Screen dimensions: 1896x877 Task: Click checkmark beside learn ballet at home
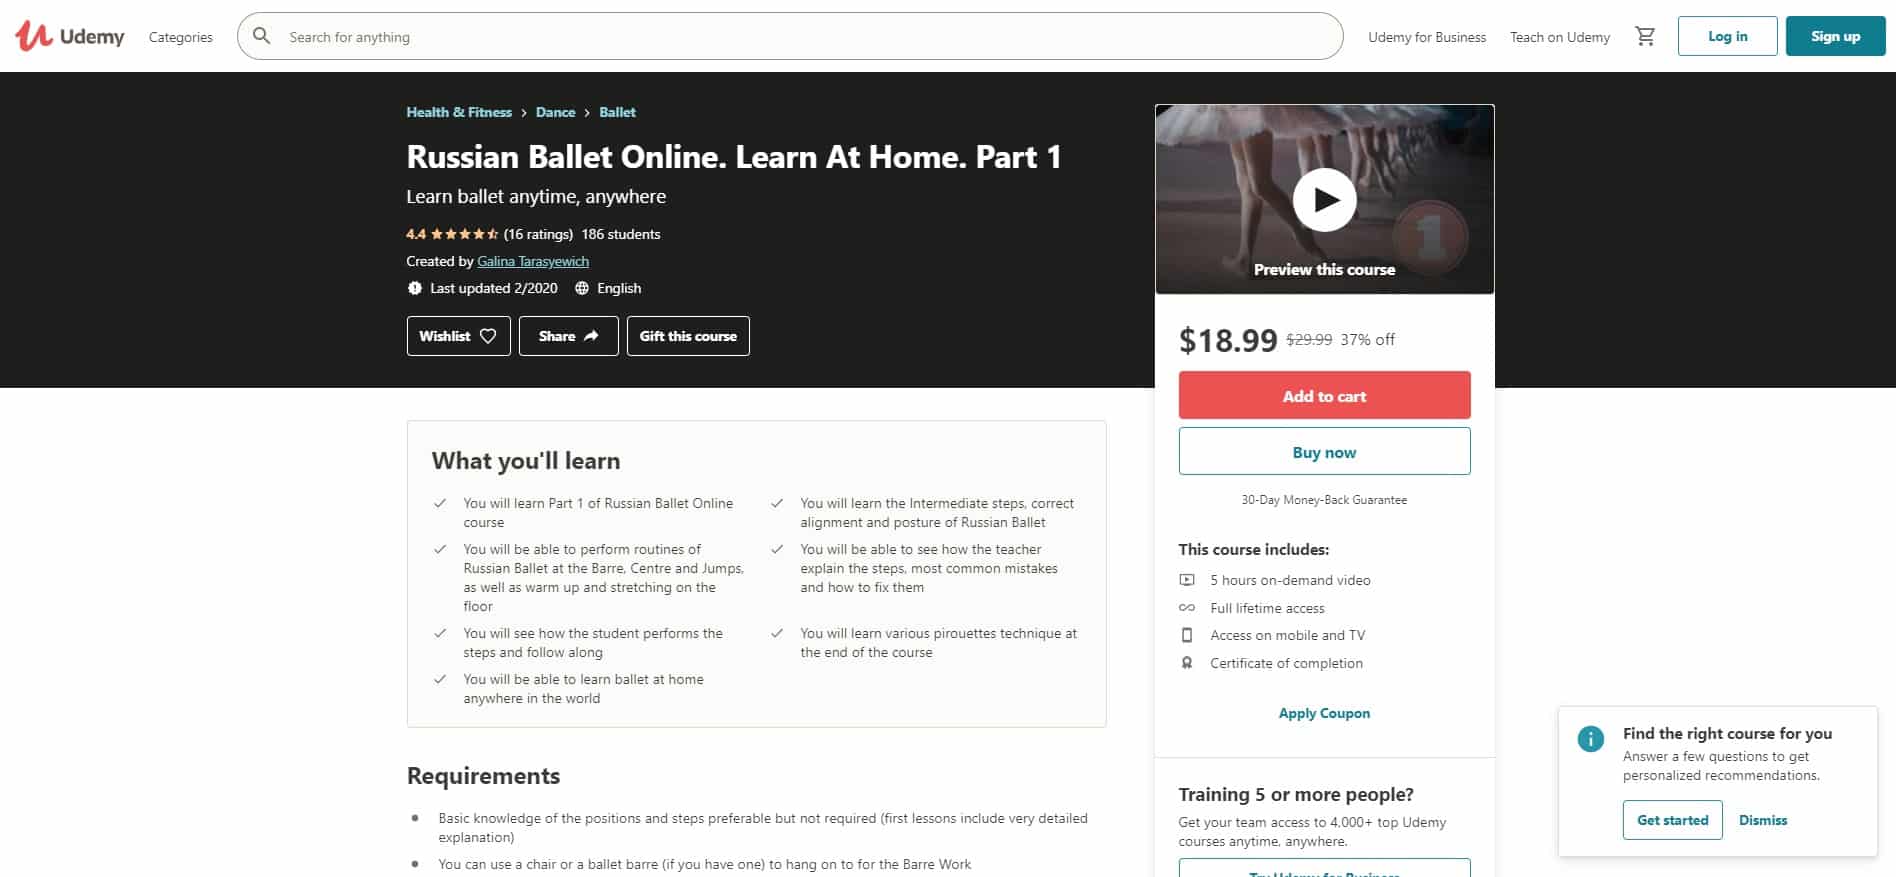click(x=439, y=679)
